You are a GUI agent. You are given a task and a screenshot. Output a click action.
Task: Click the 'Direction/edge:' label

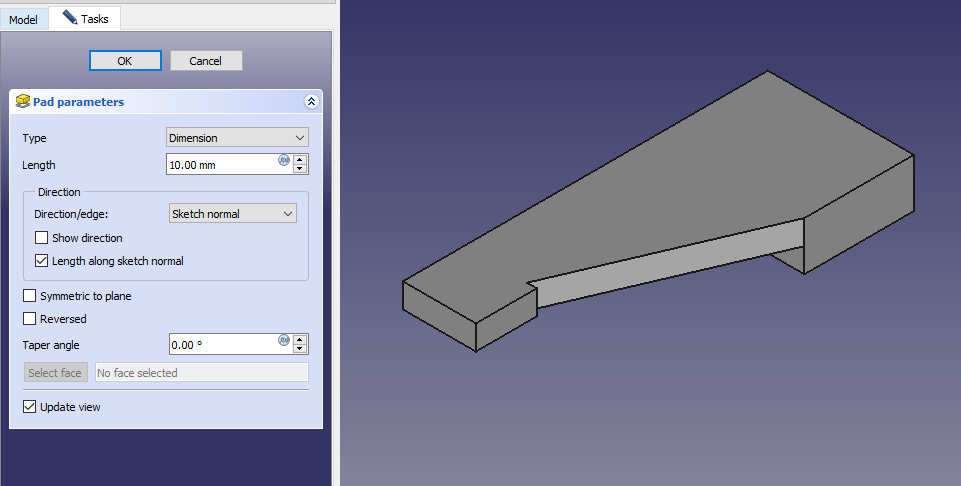click(71, 214)
